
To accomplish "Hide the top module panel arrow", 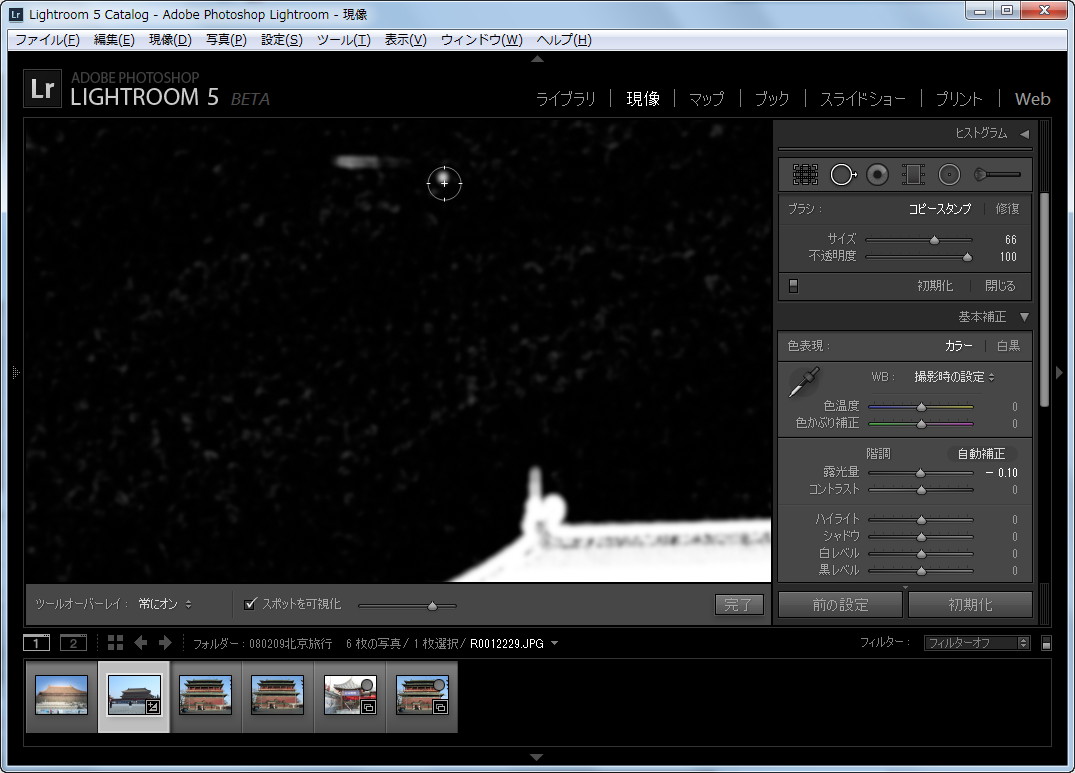I will 538,59.
